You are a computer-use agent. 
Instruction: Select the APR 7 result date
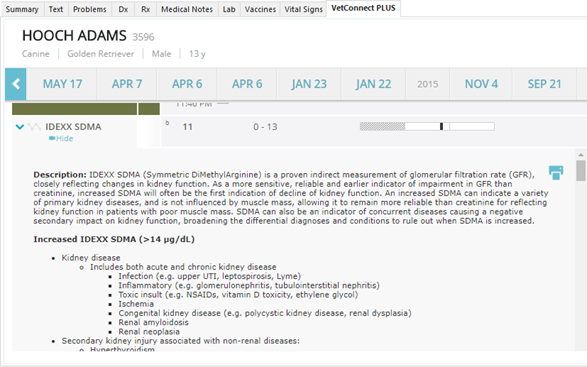(127, 84)
